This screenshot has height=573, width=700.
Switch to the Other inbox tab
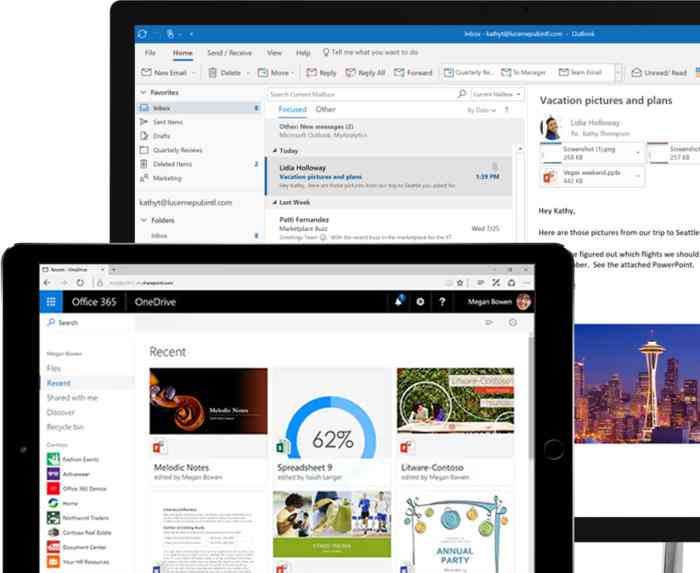click(325, 109)
